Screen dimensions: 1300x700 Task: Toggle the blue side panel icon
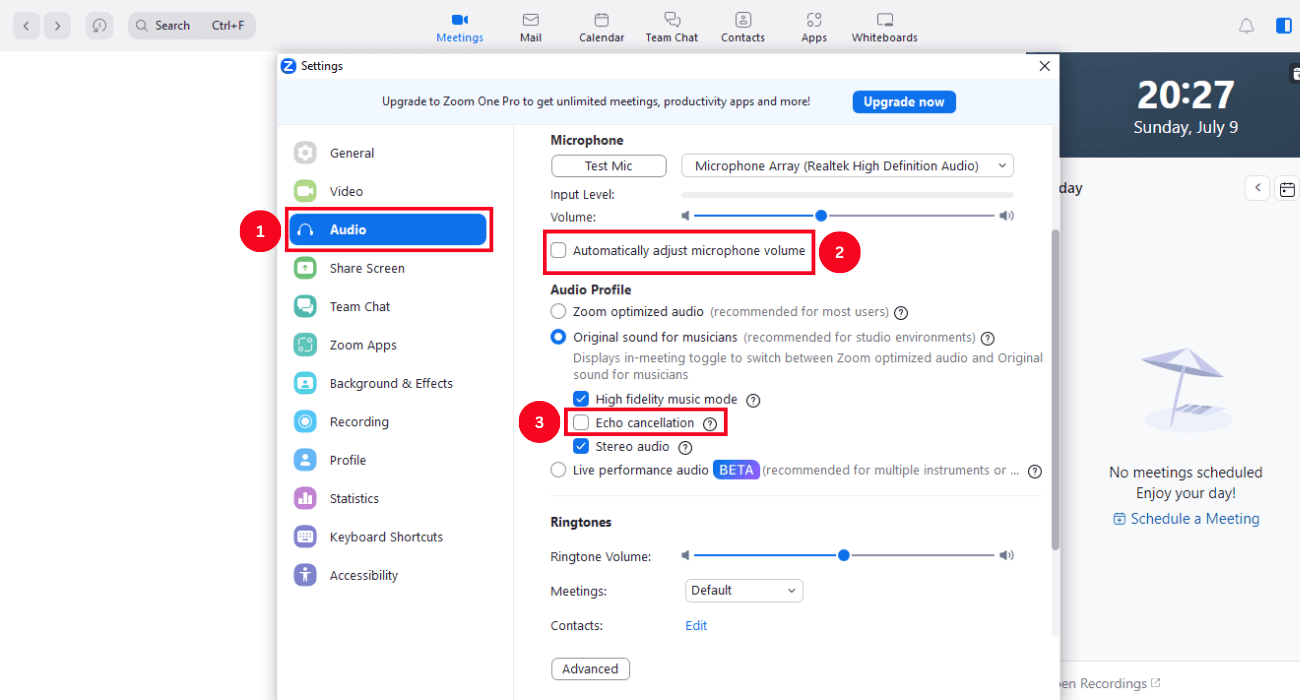(1284, 26)
